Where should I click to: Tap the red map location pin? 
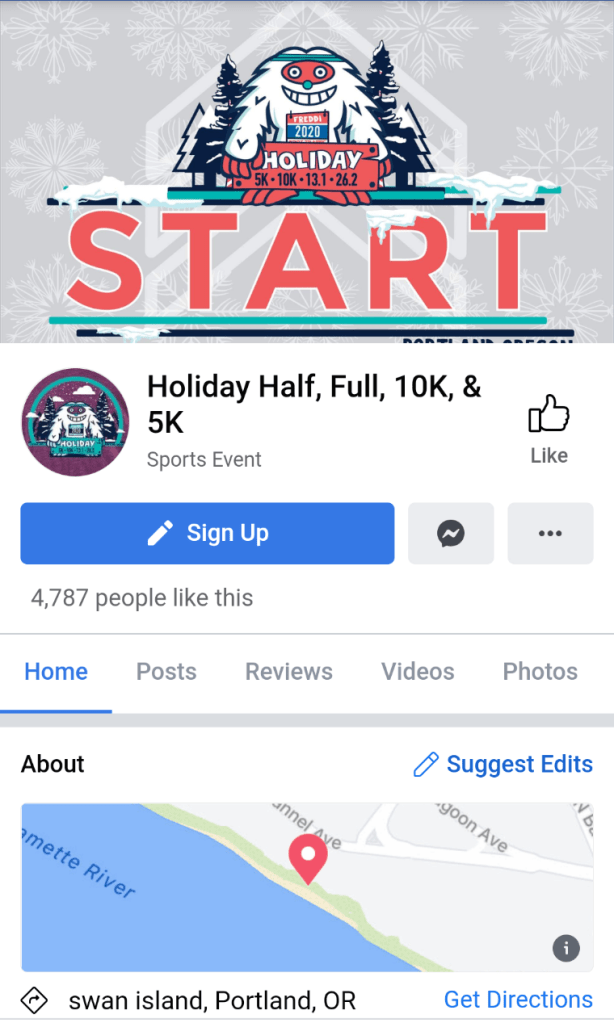click(308, 861)
